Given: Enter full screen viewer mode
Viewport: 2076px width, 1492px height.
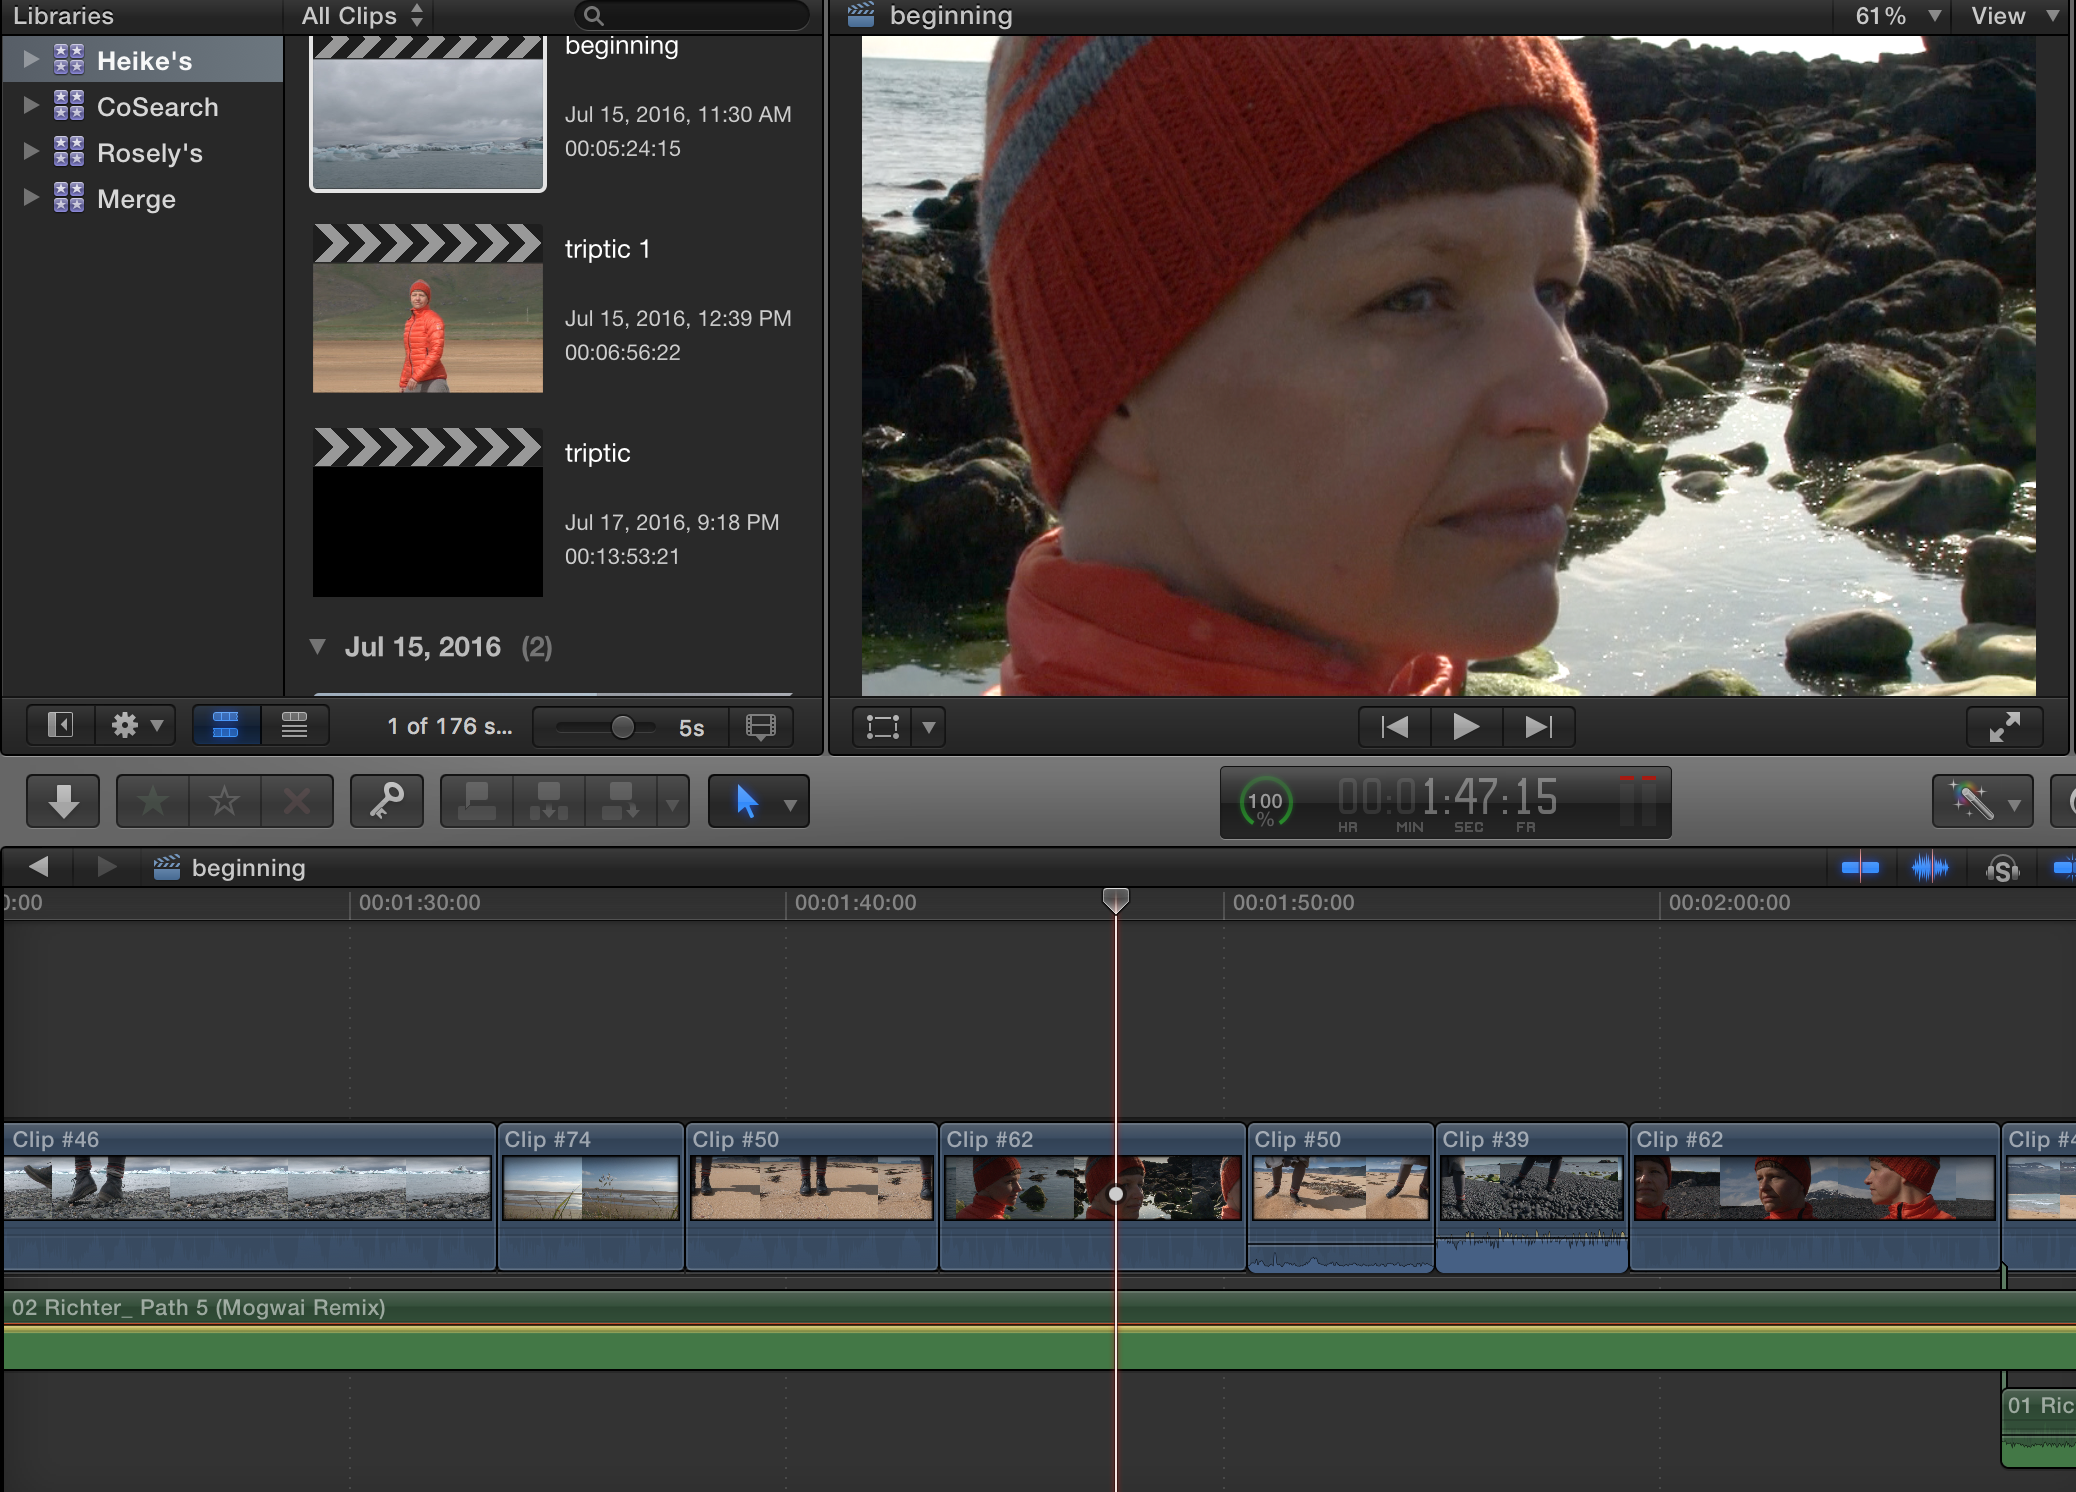Looking at the screenshot, I should click(2004, 727).
